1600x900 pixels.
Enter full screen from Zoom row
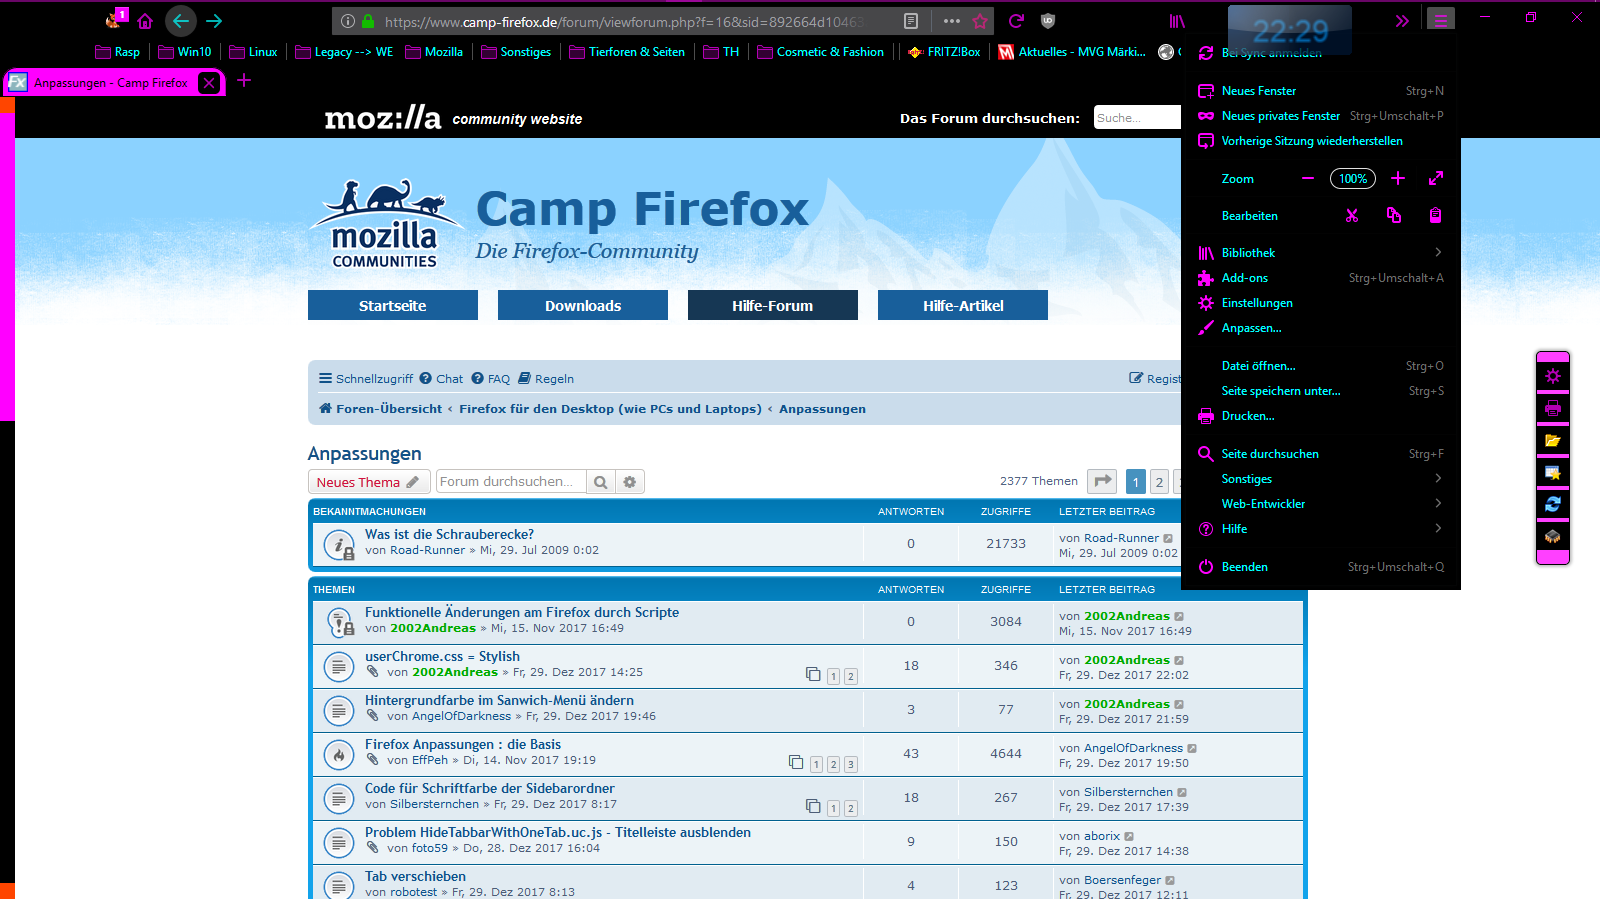1436,179
